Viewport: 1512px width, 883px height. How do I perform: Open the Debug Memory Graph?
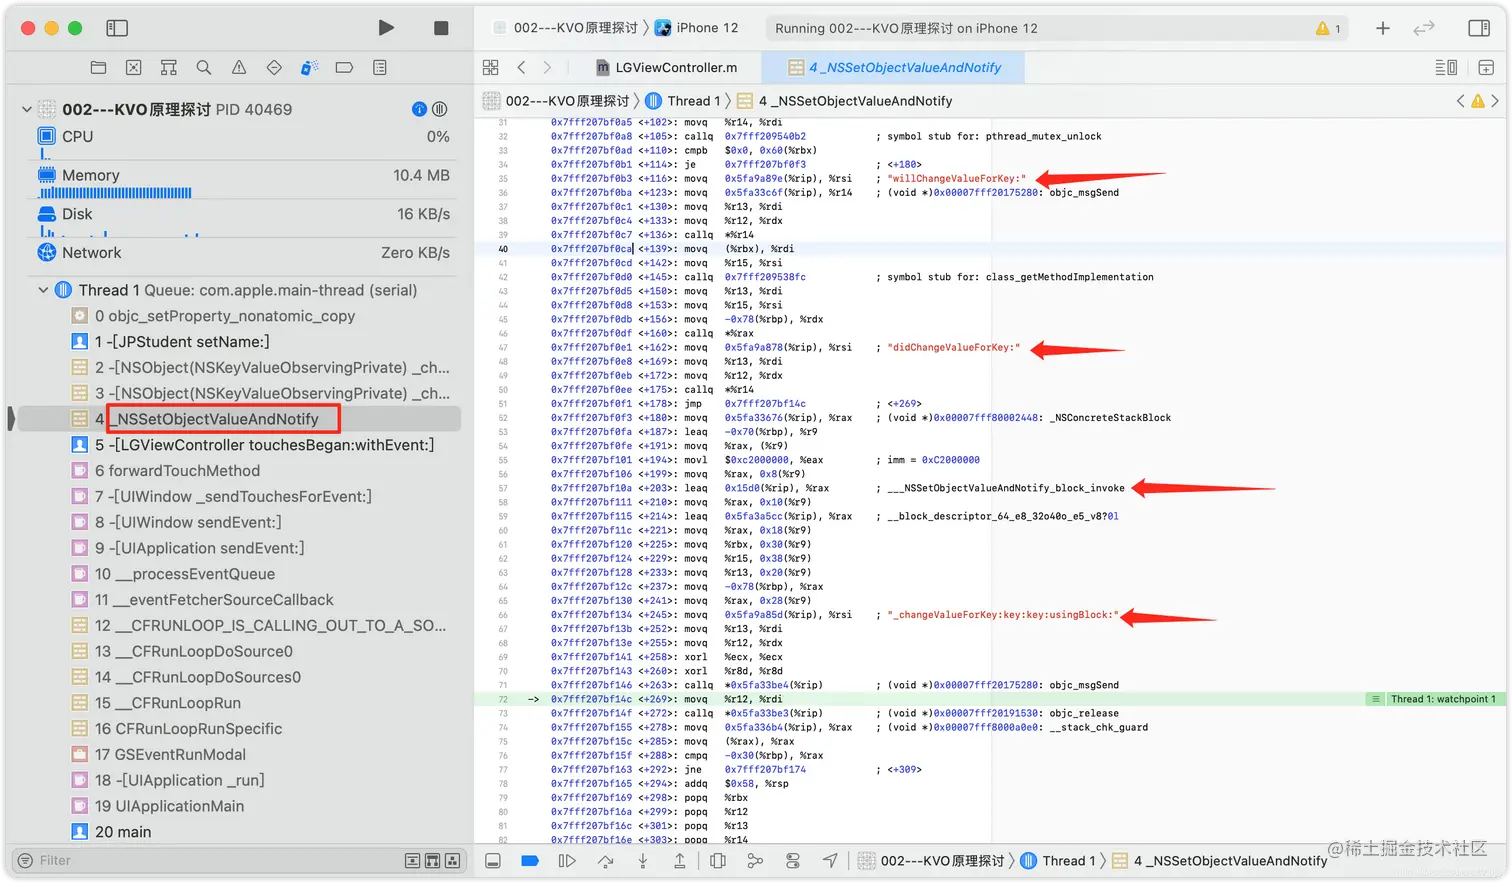point(755,861)
